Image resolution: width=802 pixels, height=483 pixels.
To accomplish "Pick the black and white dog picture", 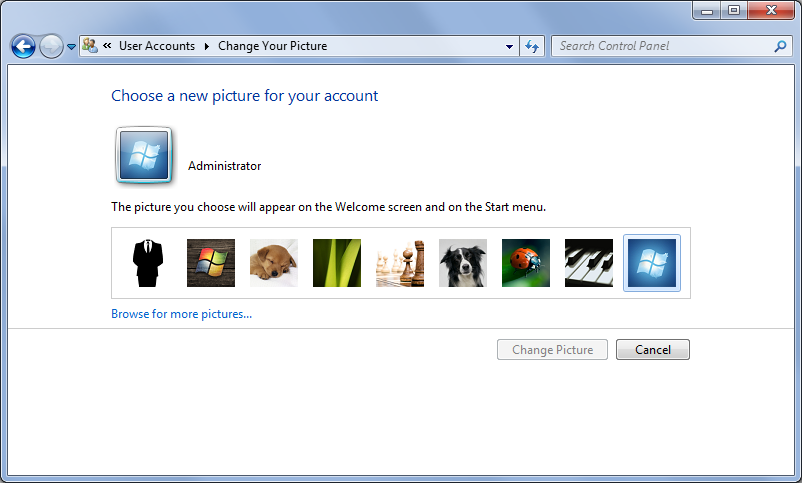I will (x=463, y=263).
